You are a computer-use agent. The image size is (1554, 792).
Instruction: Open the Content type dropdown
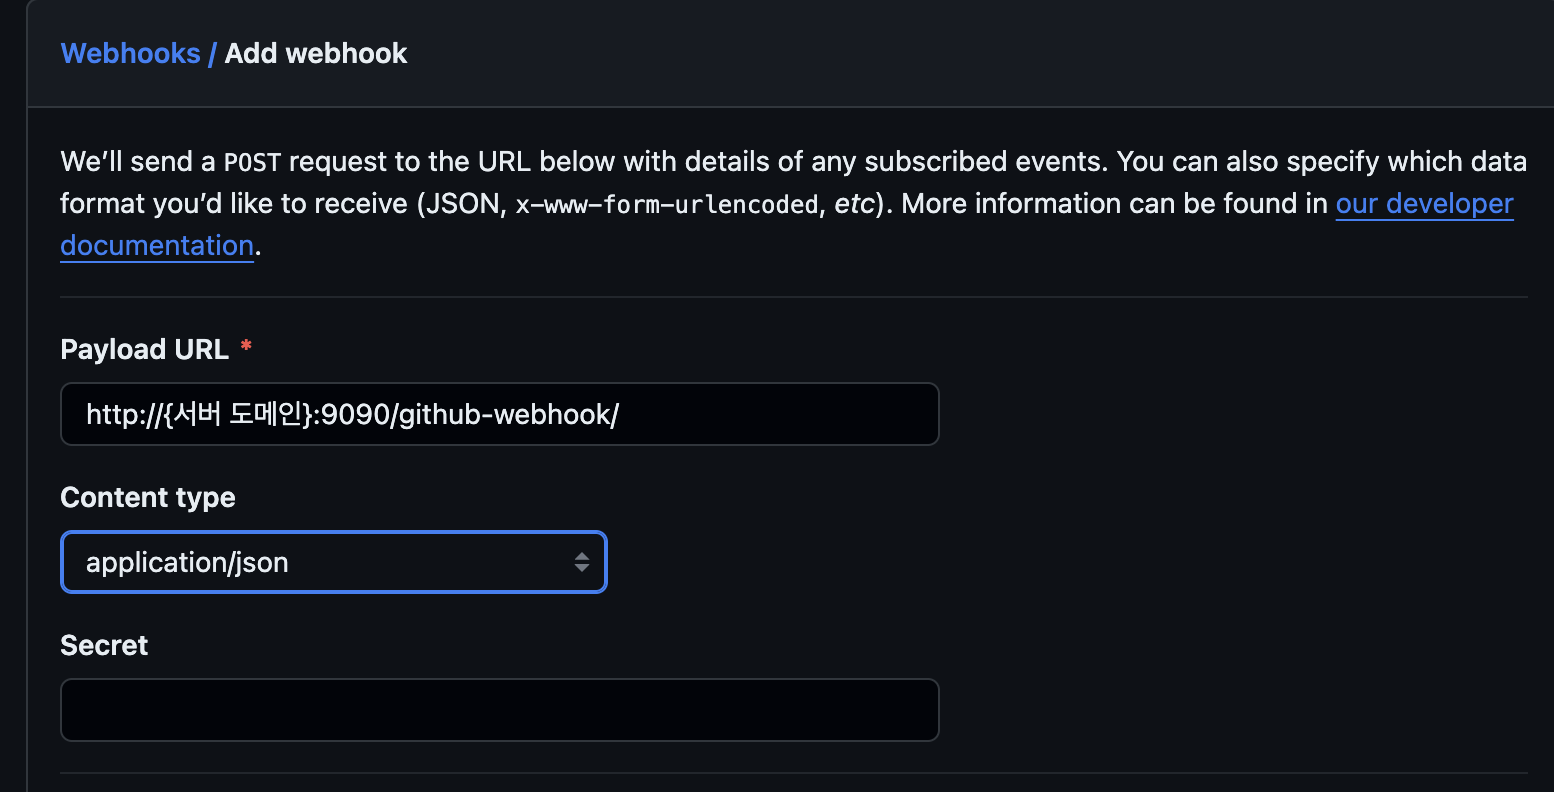pos(333,562)
